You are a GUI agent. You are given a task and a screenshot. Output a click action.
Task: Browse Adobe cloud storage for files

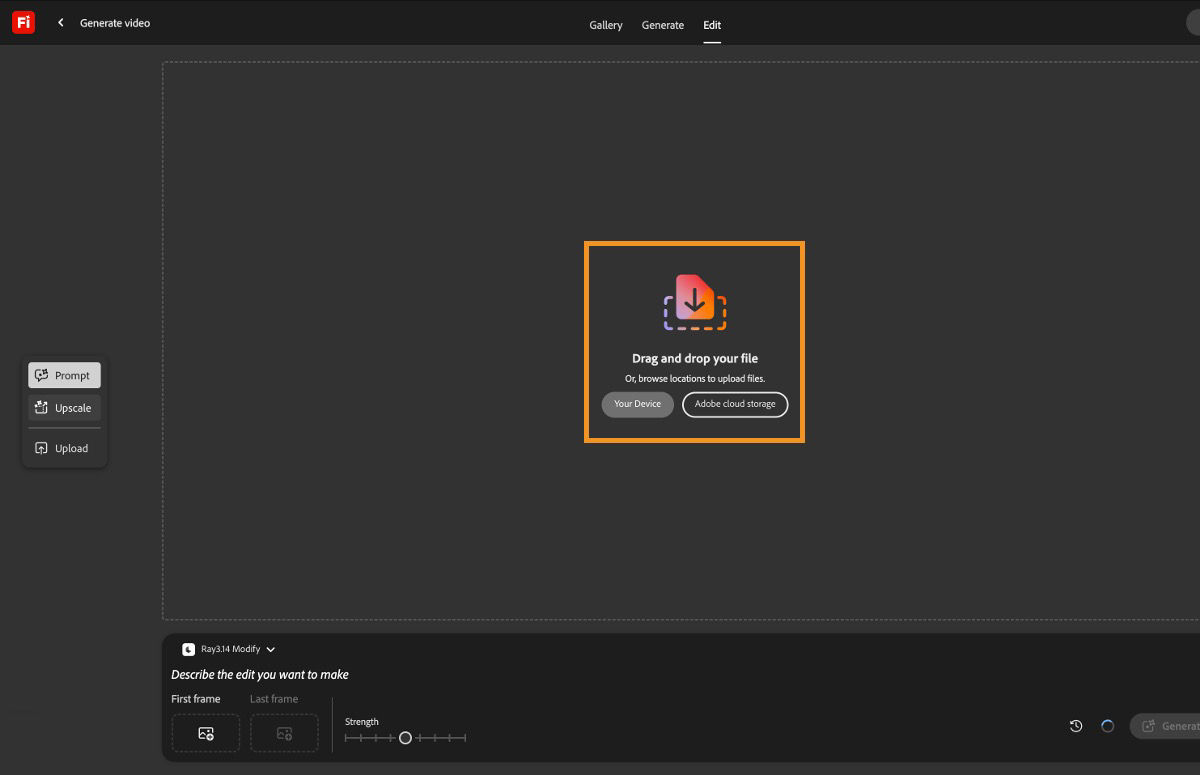coord(735,404)
